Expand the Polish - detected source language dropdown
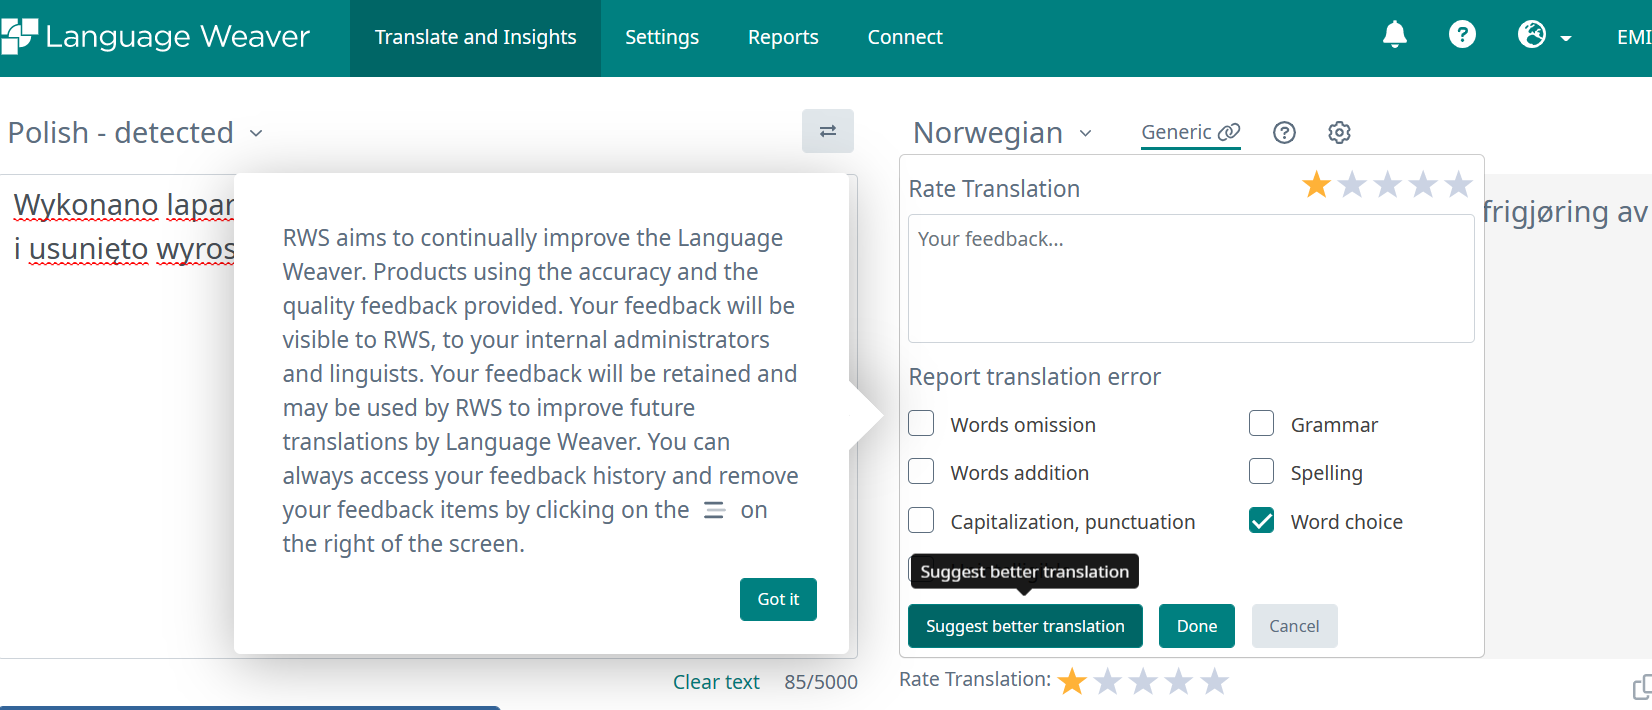 pos(136,133)
